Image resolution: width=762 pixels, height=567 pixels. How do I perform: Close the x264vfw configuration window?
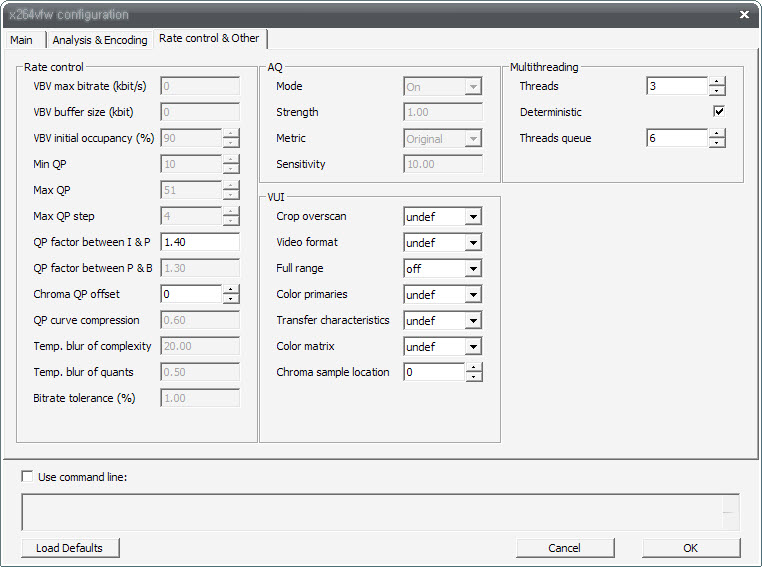(744, 15)
